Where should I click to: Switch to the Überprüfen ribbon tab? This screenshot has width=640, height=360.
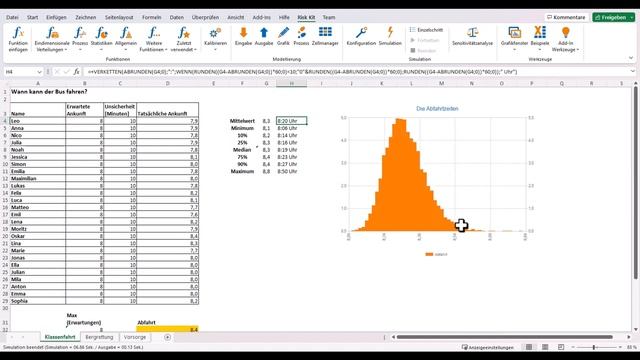tap(205, 17)
